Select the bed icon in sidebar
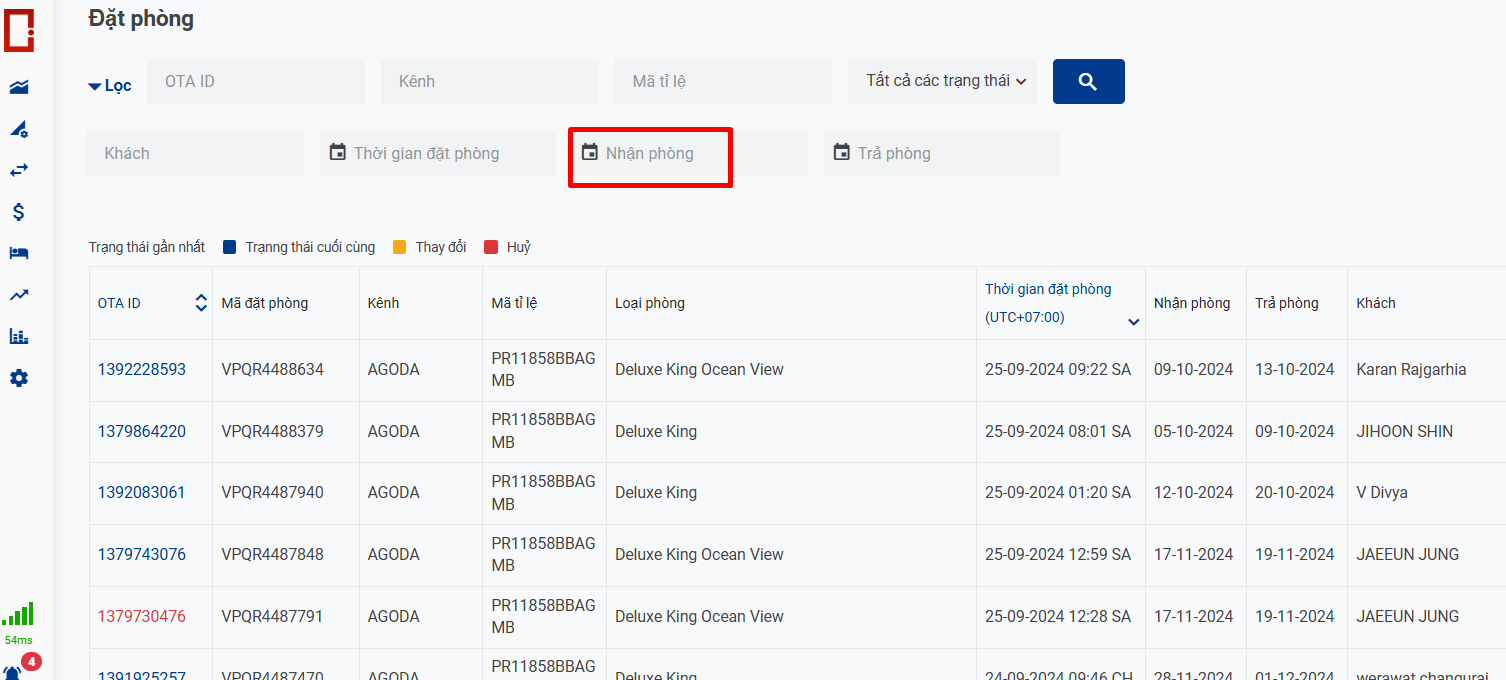Image resolution: width=1506 pixels, height=680 pixels. coord(19,253)
